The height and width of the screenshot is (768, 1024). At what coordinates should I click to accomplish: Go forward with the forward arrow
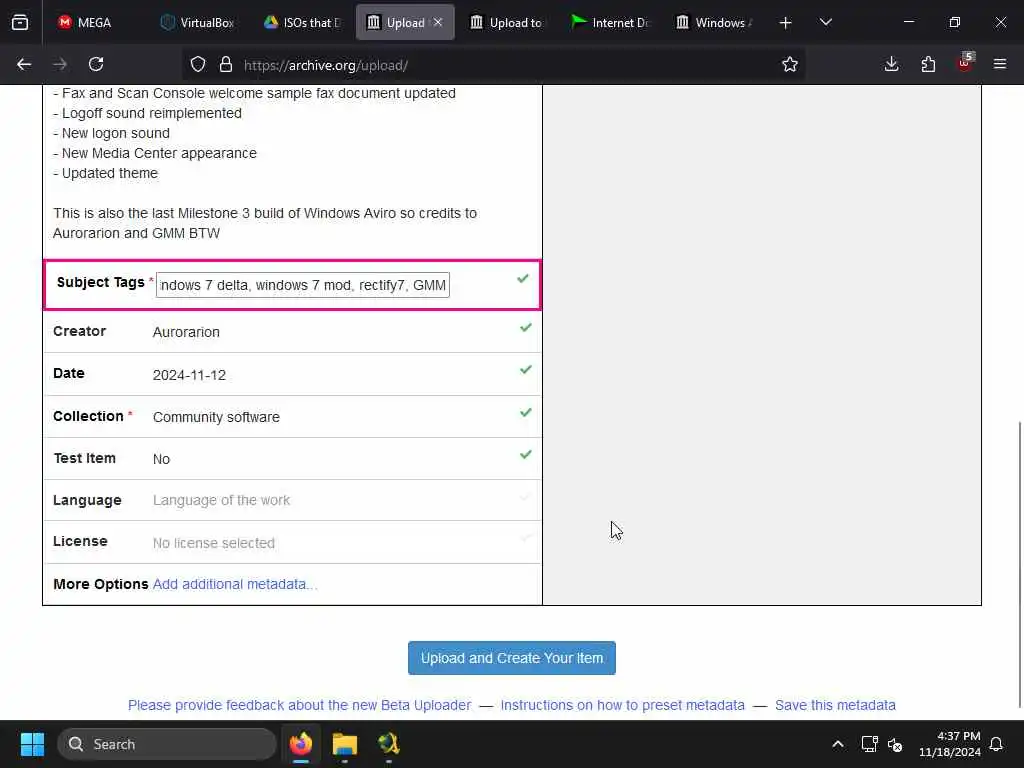(x=60, y=64)
